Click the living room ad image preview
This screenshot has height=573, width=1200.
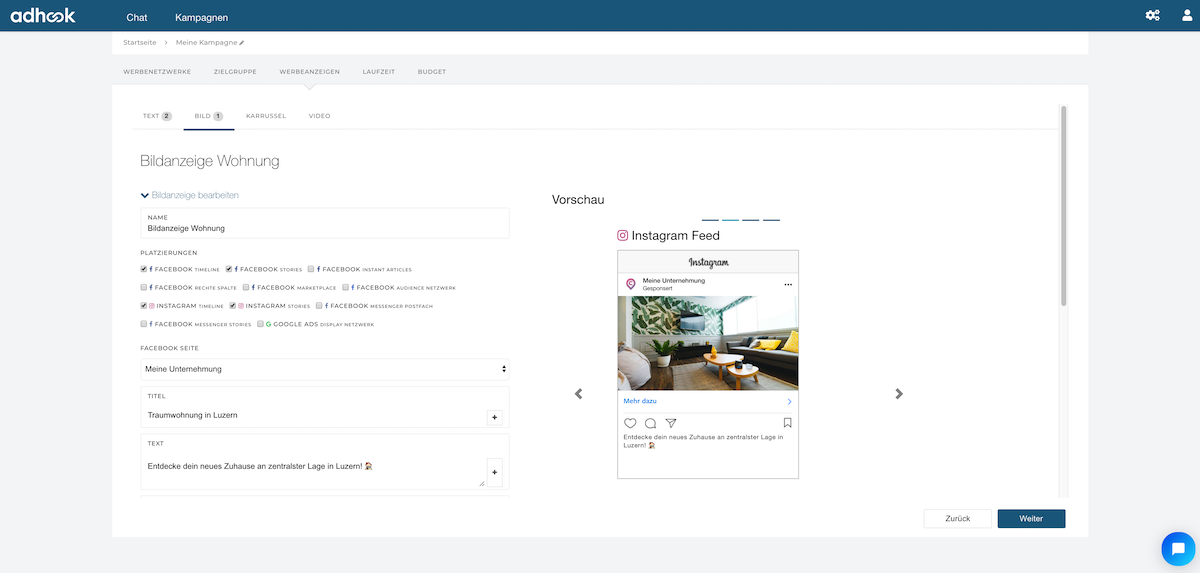[708, 342]
